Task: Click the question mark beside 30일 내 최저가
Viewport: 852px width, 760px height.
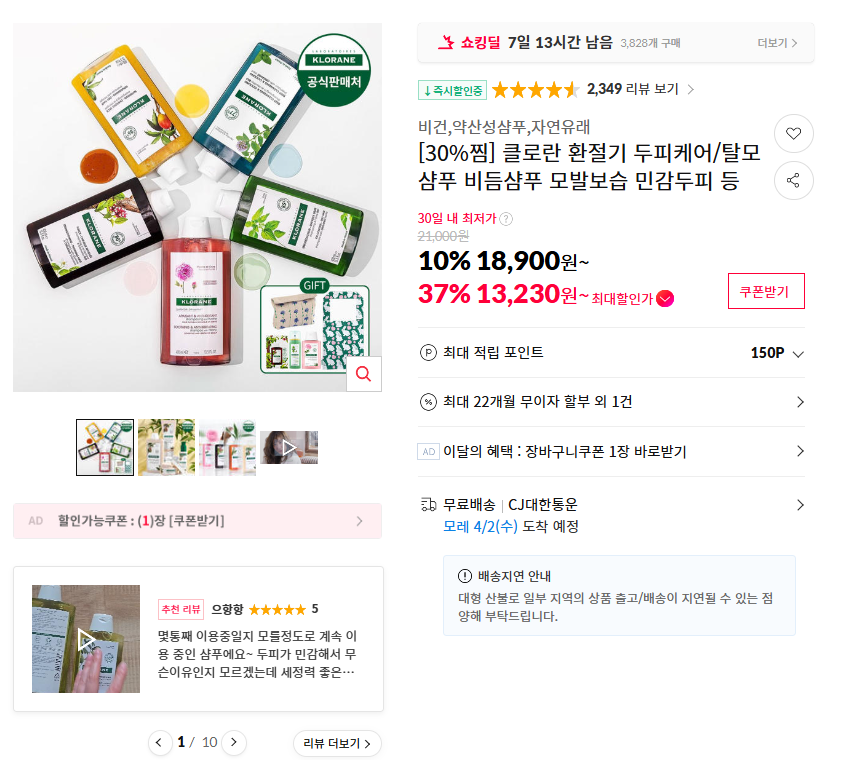Action: tap(506, 219)
